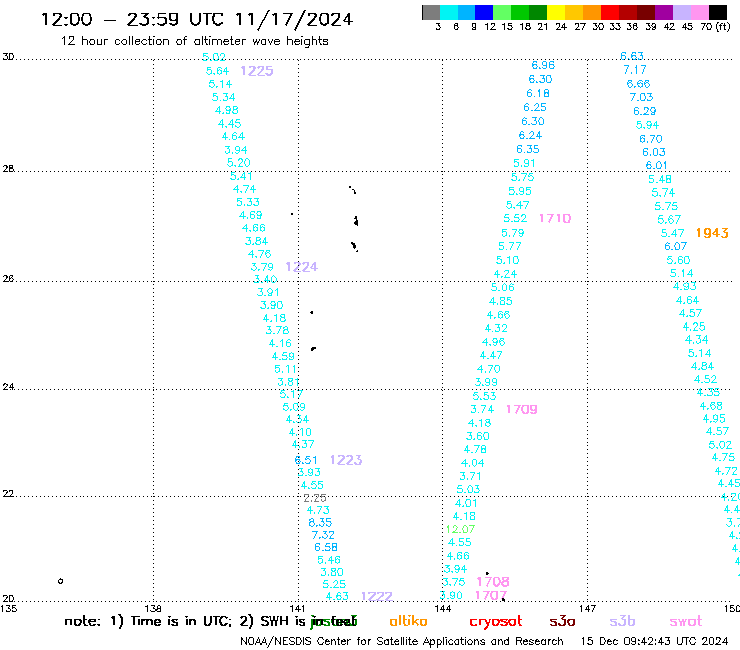
Task: Click the wave height value '3.40'
Action: 265,279
